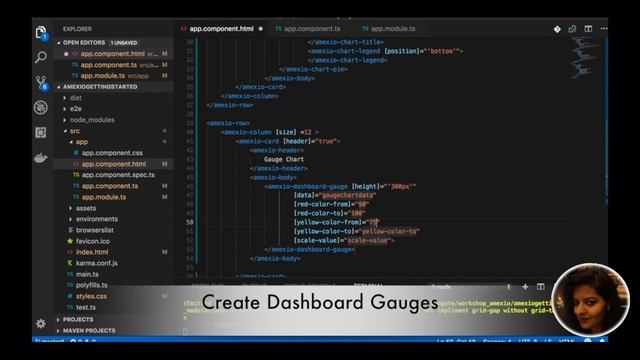Open app.component.html in Open Editors list
Image resolution: width=640 pixels, height=360 pixels.
pyautogui.click(x=112, y=54)
